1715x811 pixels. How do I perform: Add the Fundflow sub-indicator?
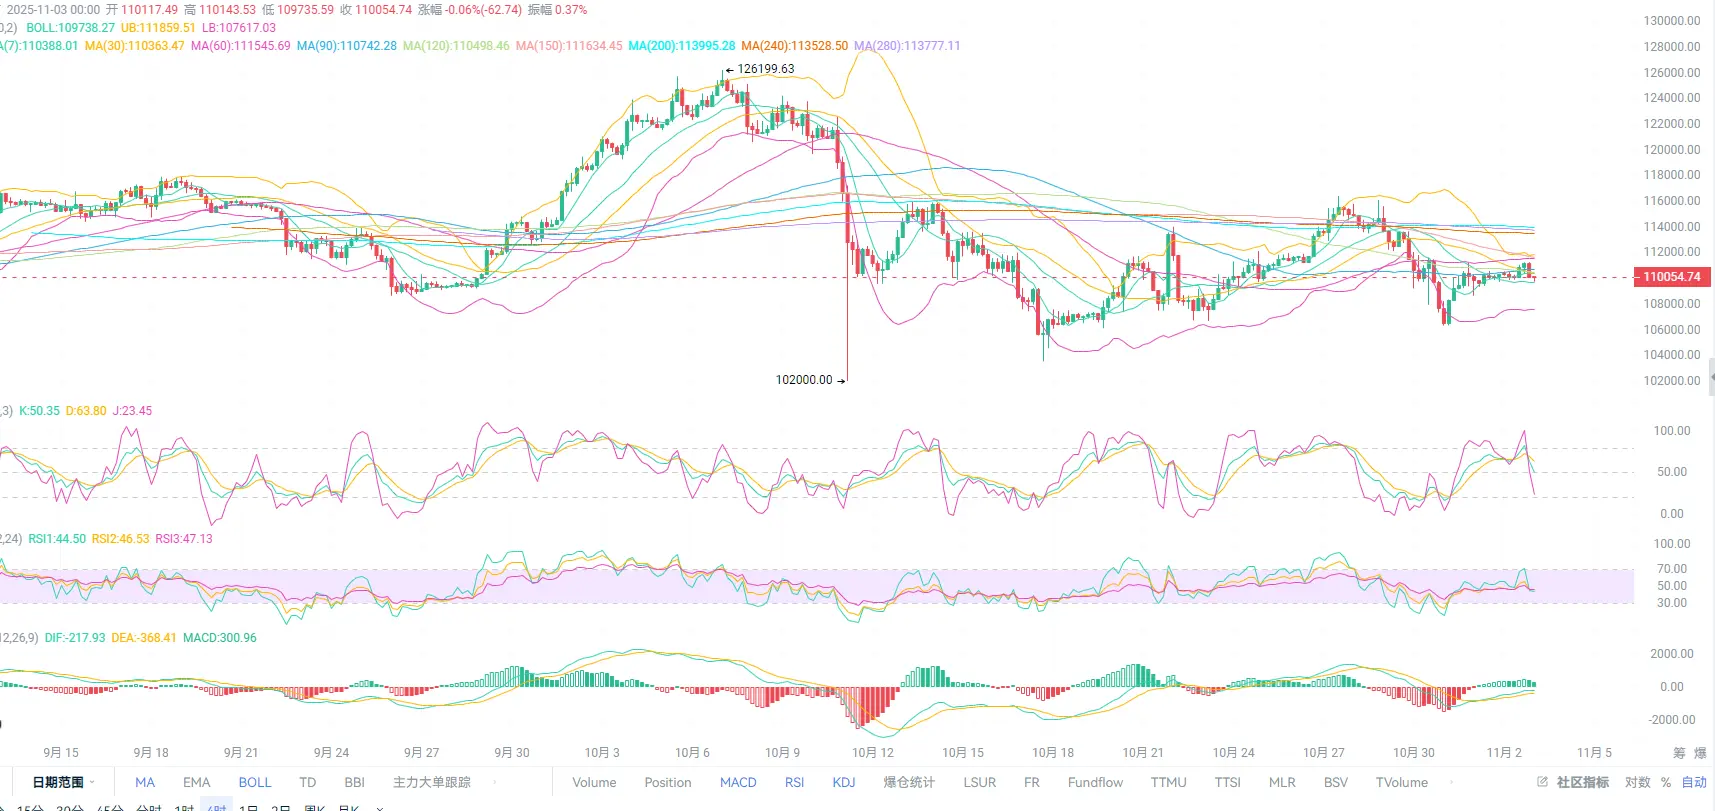tap(1095, 783)
